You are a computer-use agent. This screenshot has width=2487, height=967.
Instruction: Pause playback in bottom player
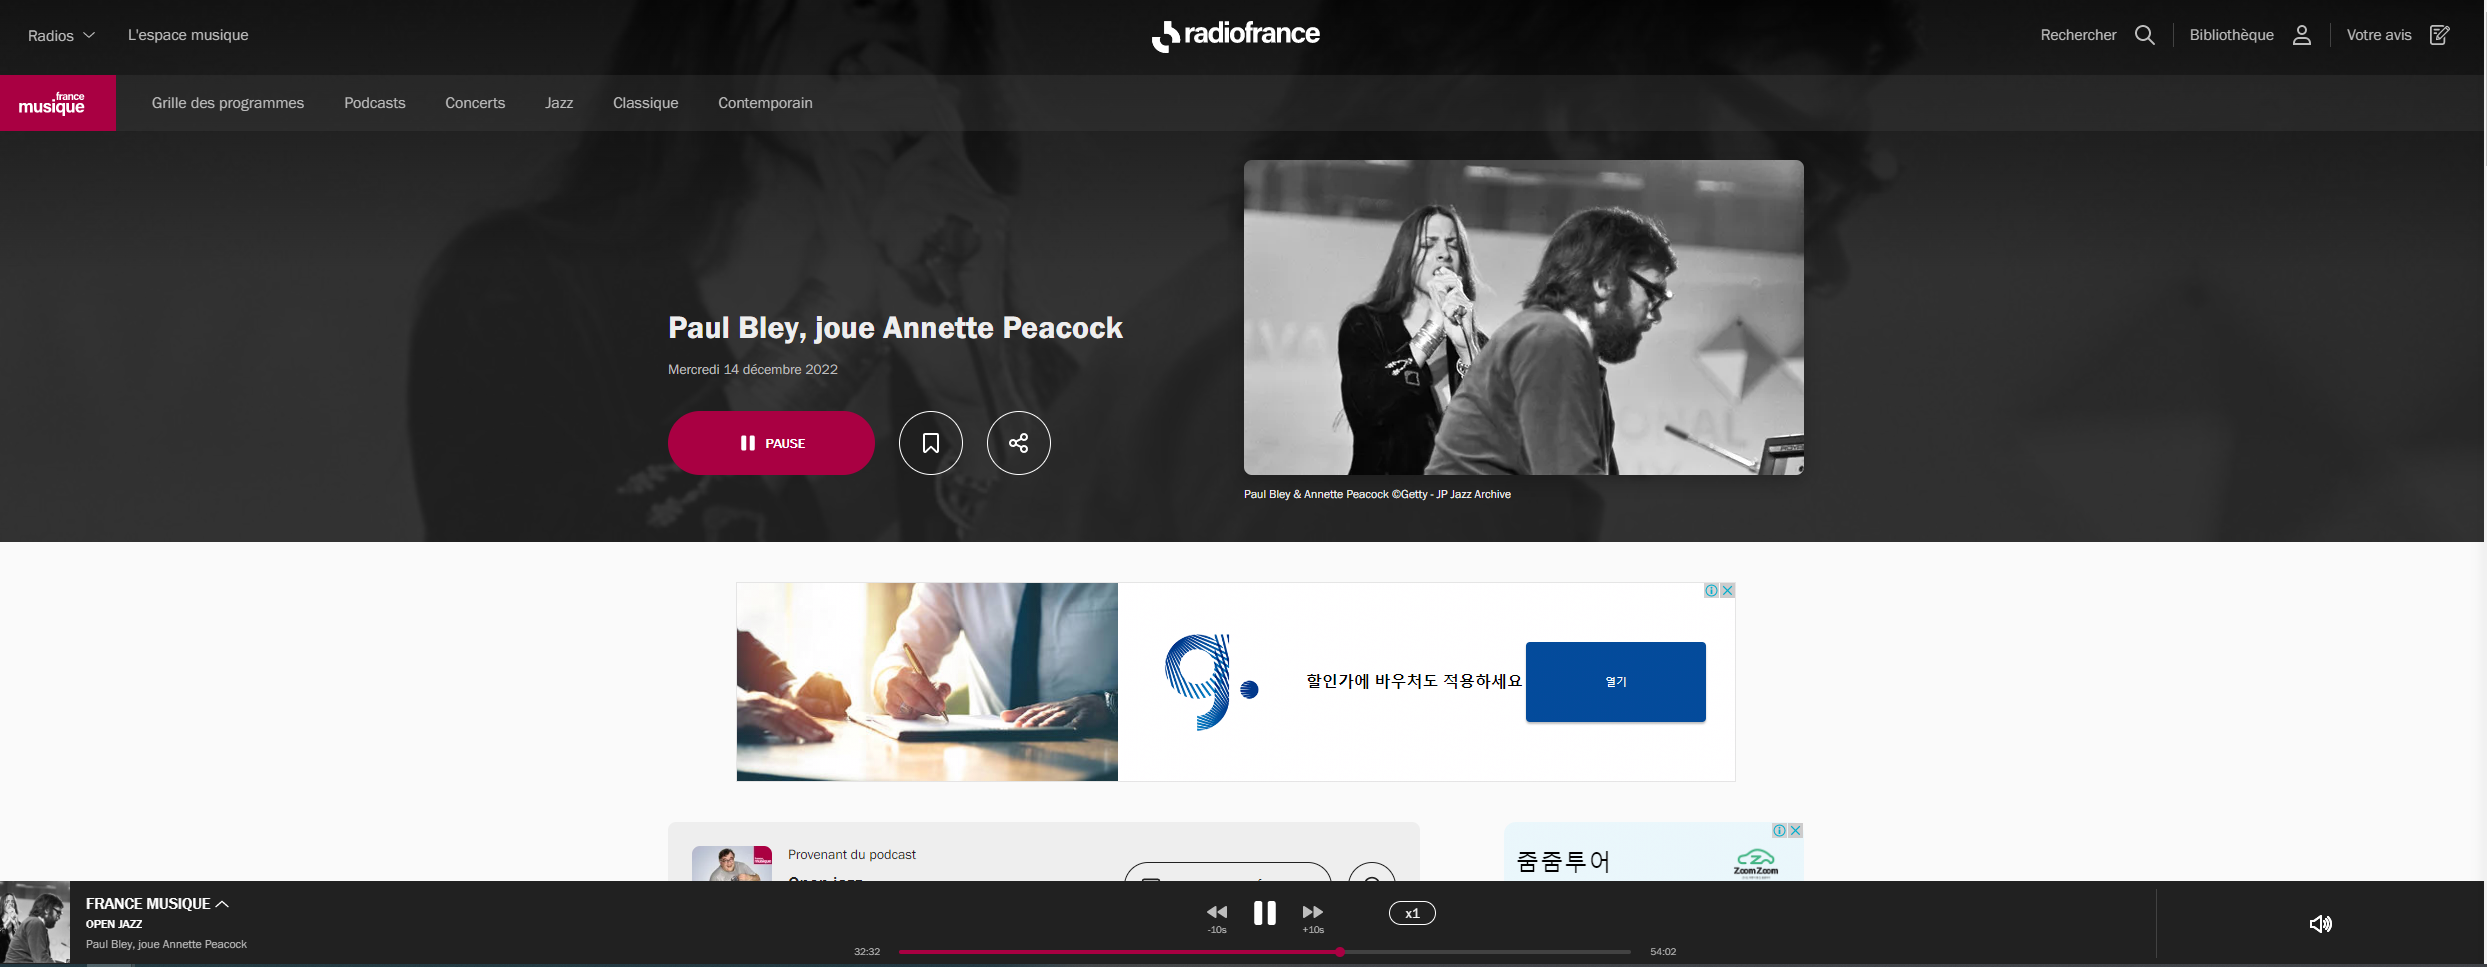[x=1265, y=913]
